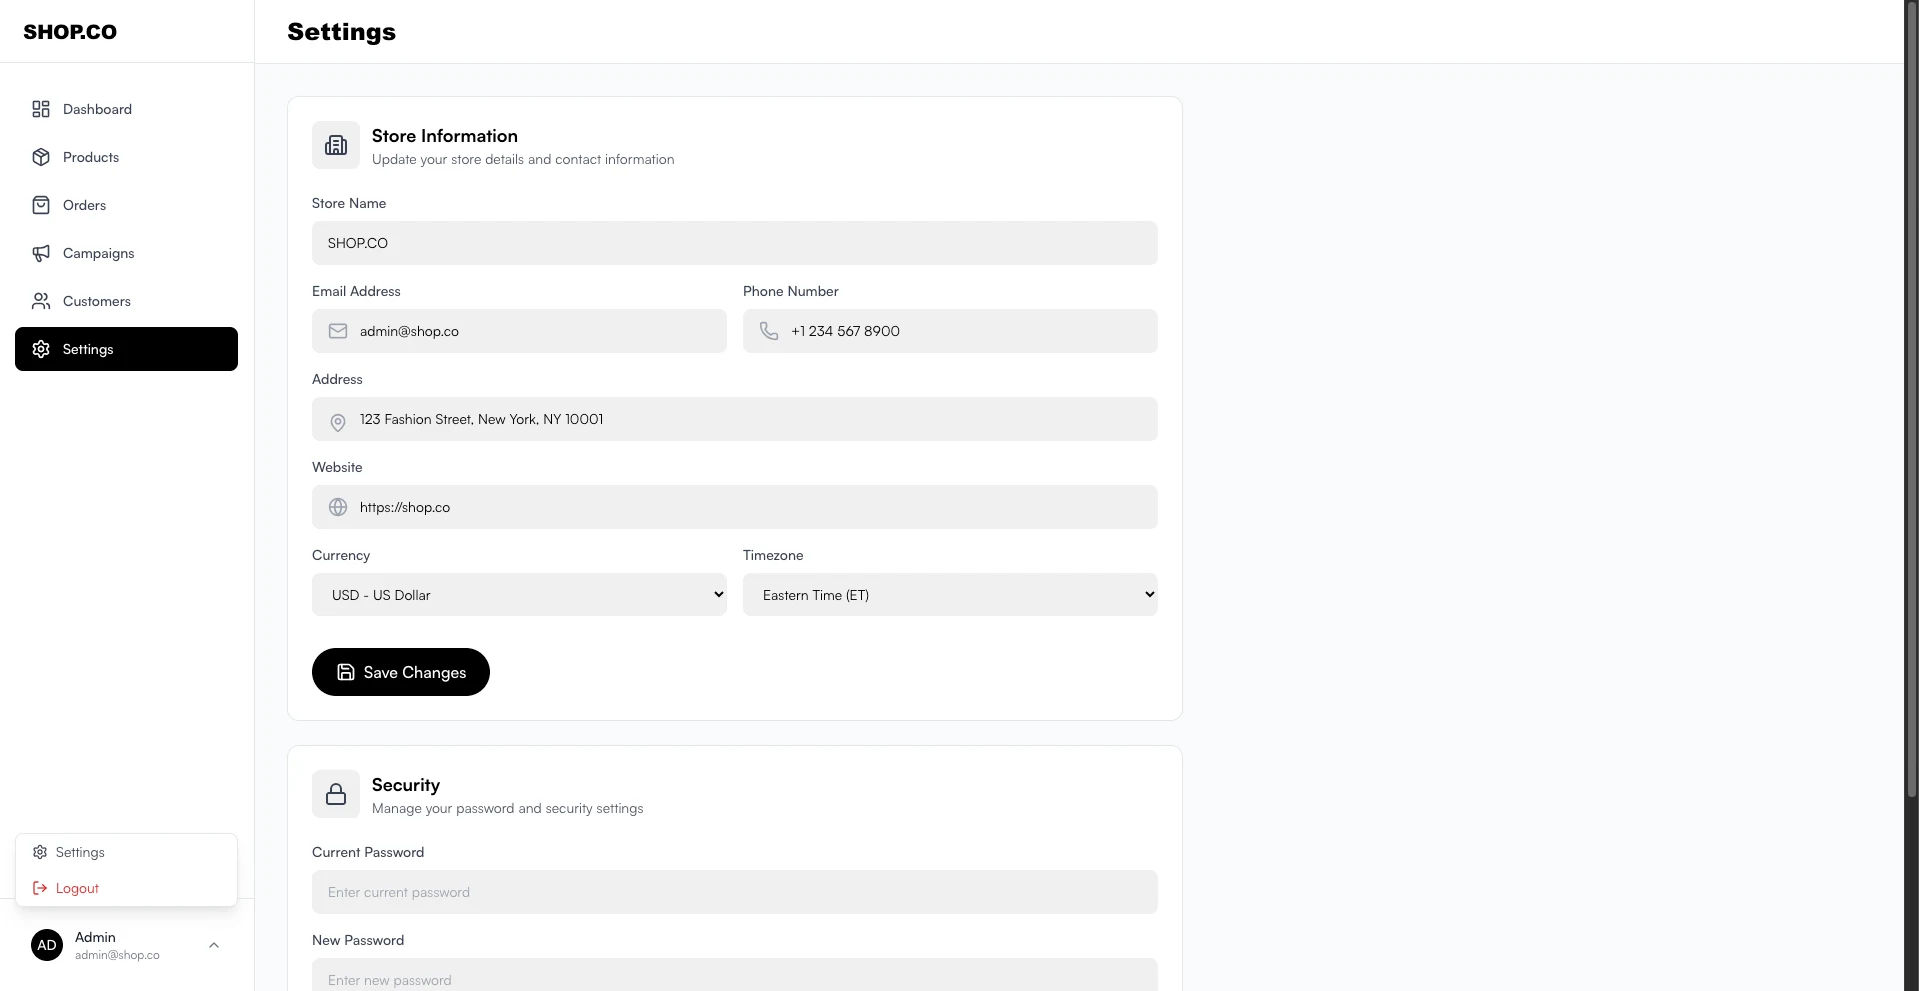
Task: Click the Orders shopping bag icon
Action: click(41, 205)
